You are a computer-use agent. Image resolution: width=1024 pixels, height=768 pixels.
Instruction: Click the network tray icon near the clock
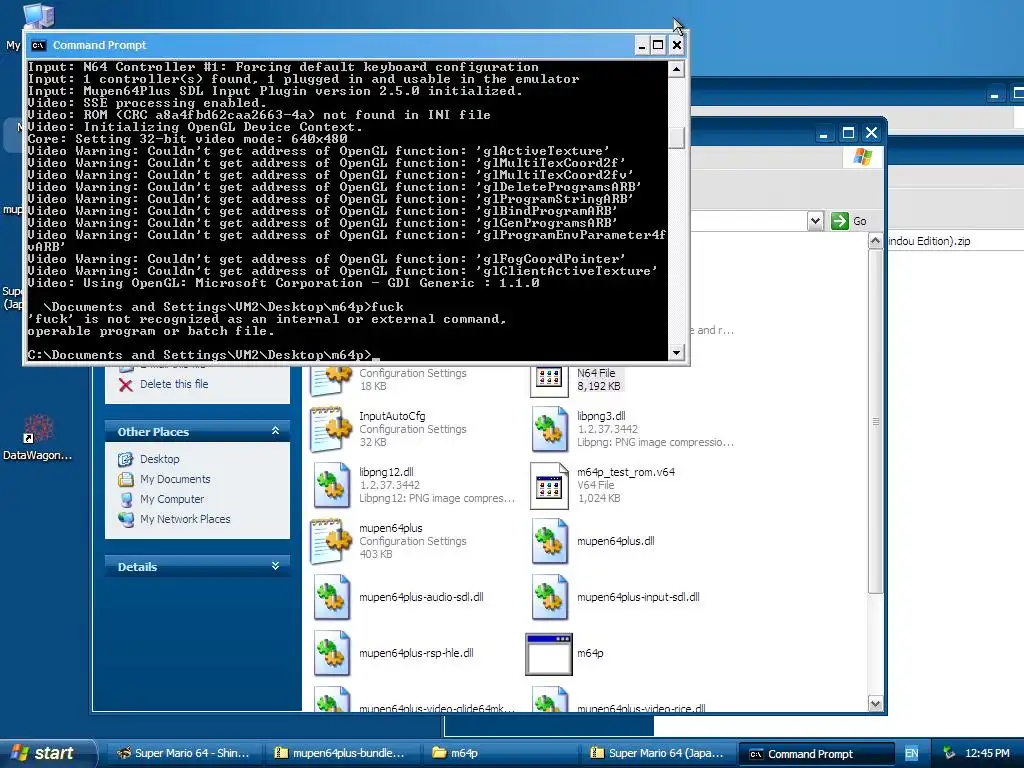coord(949,753)
